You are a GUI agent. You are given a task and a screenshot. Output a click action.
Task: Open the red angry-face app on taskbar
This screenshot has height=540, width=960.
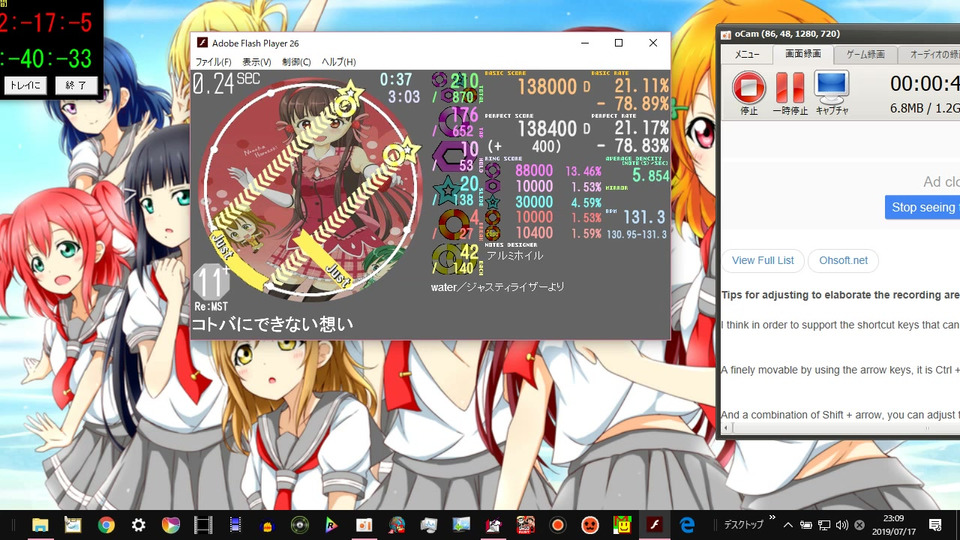tap(590, 525)
